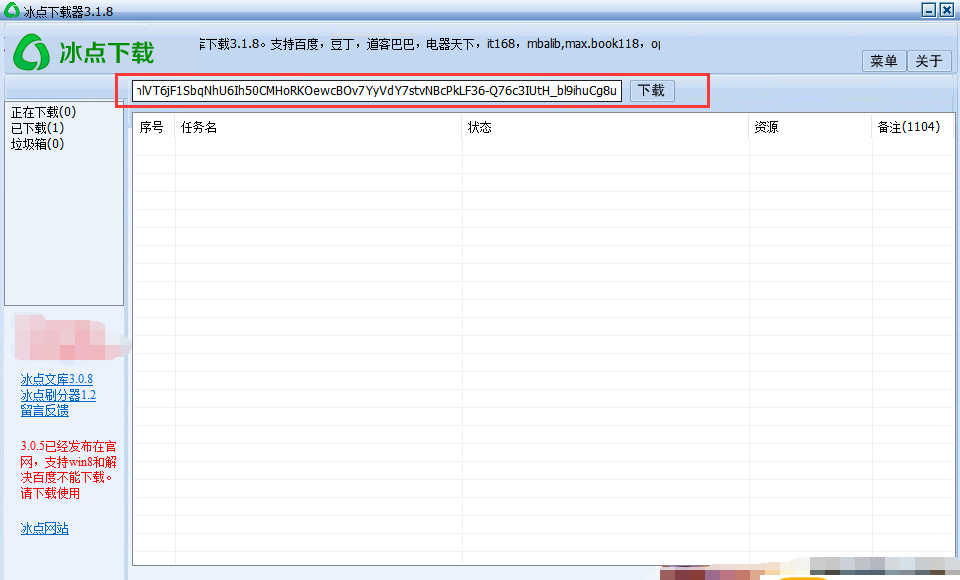Select 已下载(1) in sidebar
Screen dimensions: 960x580
point(37,128)
